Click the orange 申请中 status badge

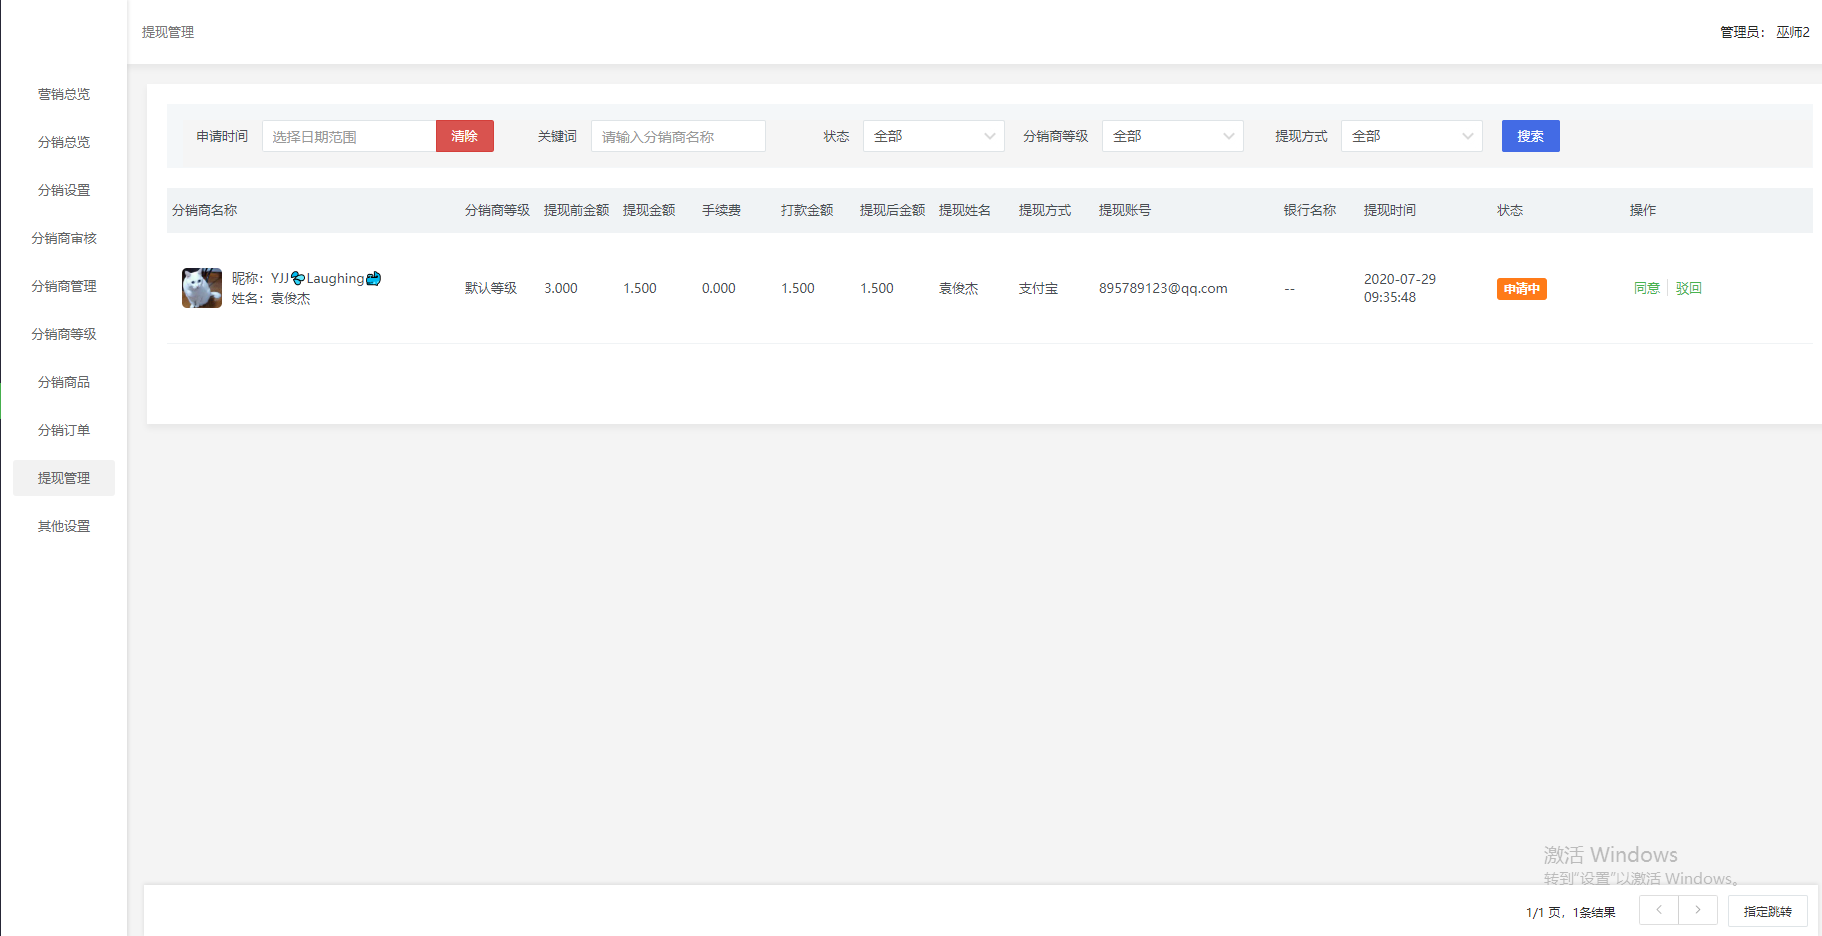[x=1521, y=289]
